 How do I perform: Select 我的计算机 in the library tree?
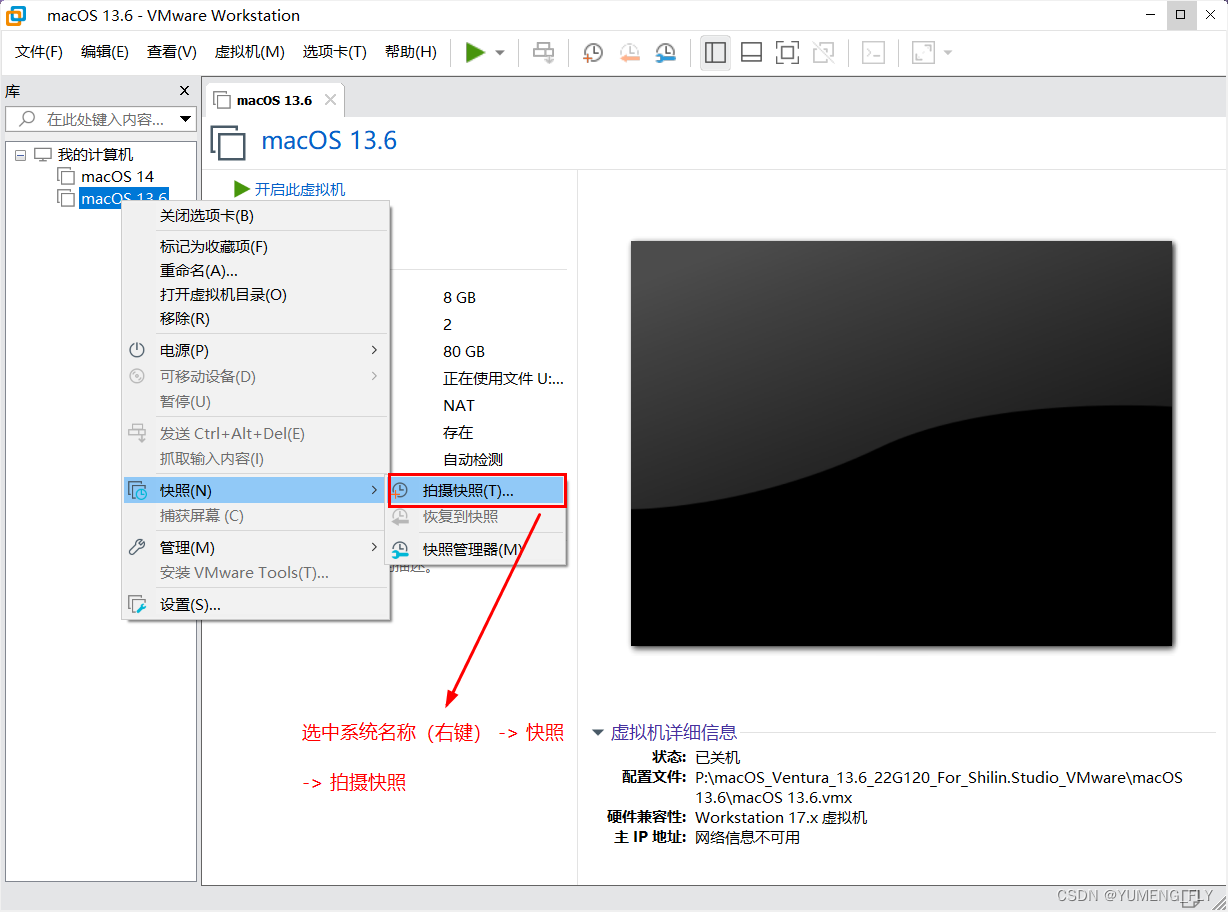pos(95,155)
